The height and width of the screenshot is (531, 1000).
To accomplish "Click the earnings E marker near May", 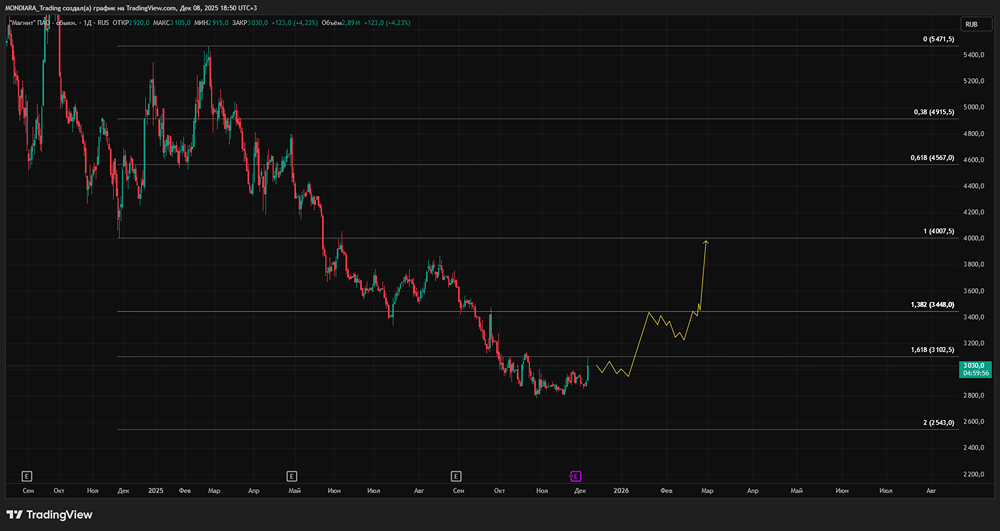I will coord(292,476).
